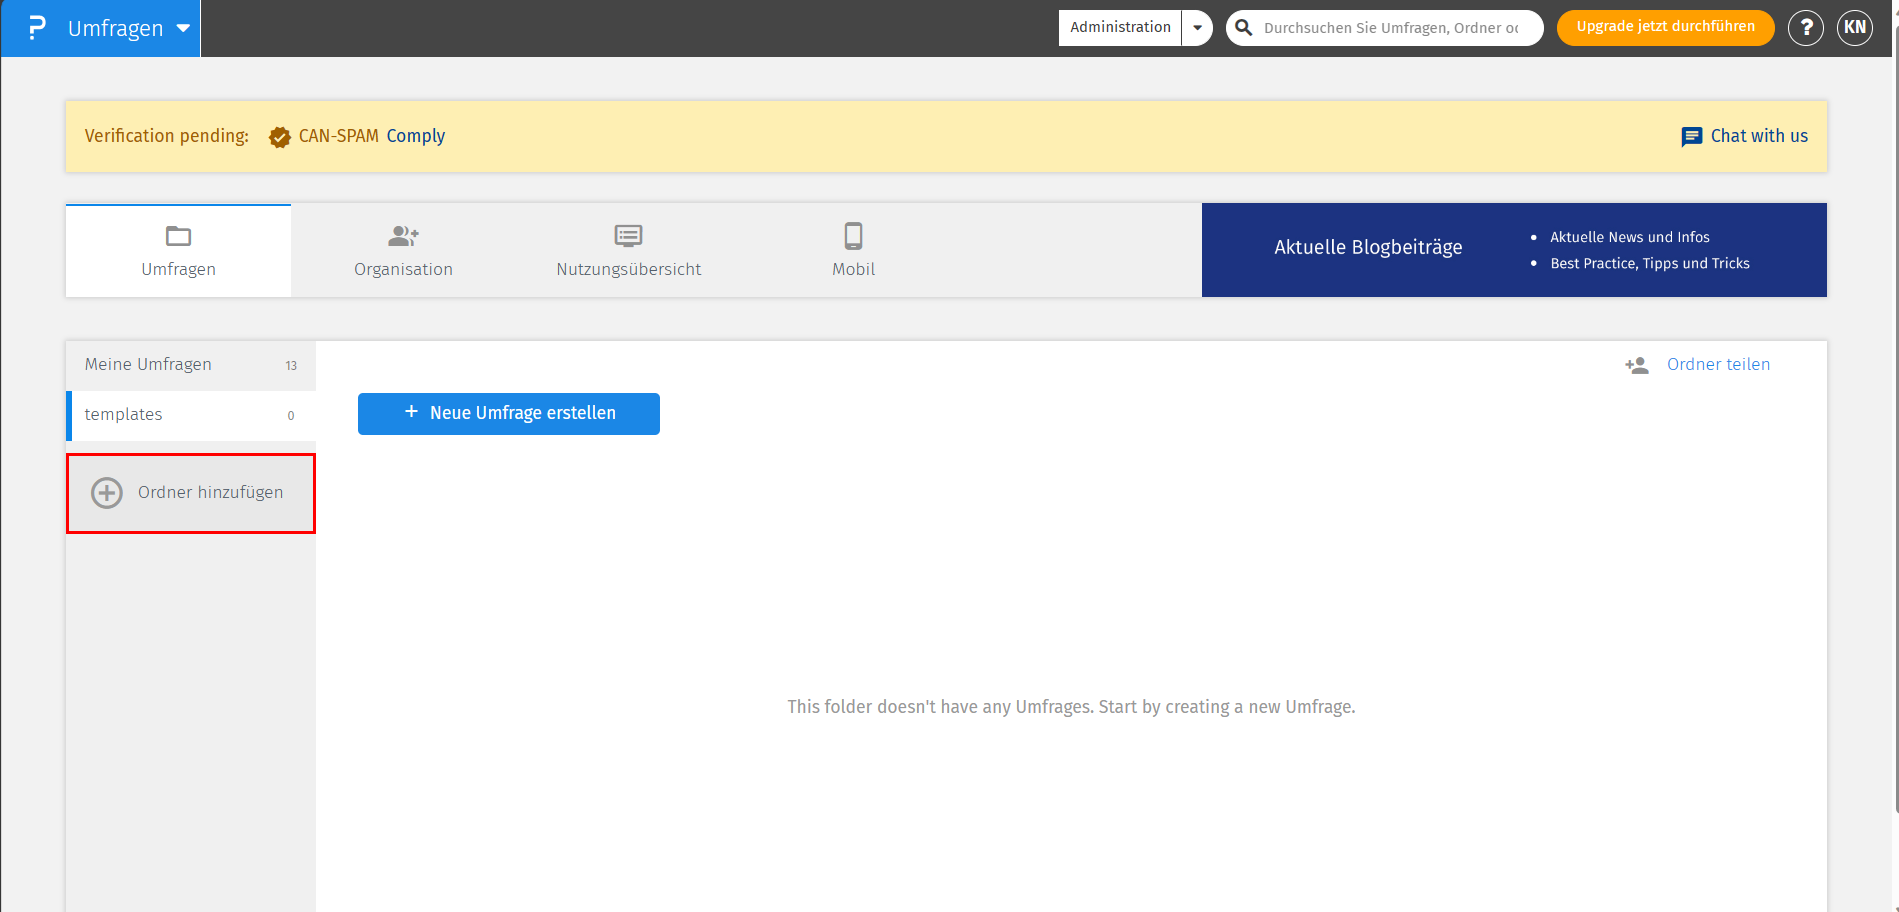This screenshot has width=1899, height=912.
Task: Click the Ordner teilen link
Action: [x=1718, y=364]
